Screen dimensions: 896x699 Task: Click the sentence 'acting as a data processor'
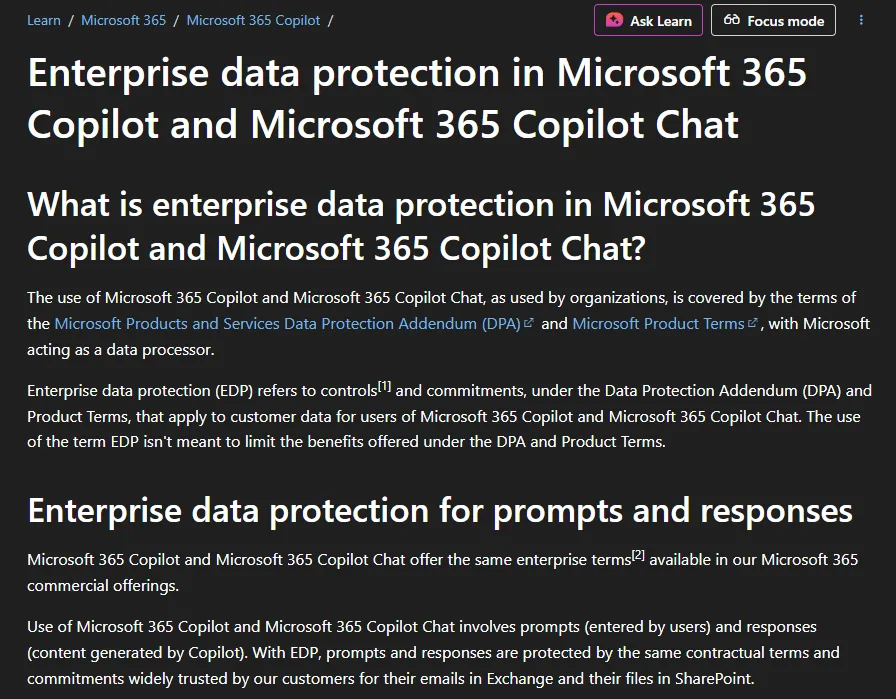[x=121, y=350]
